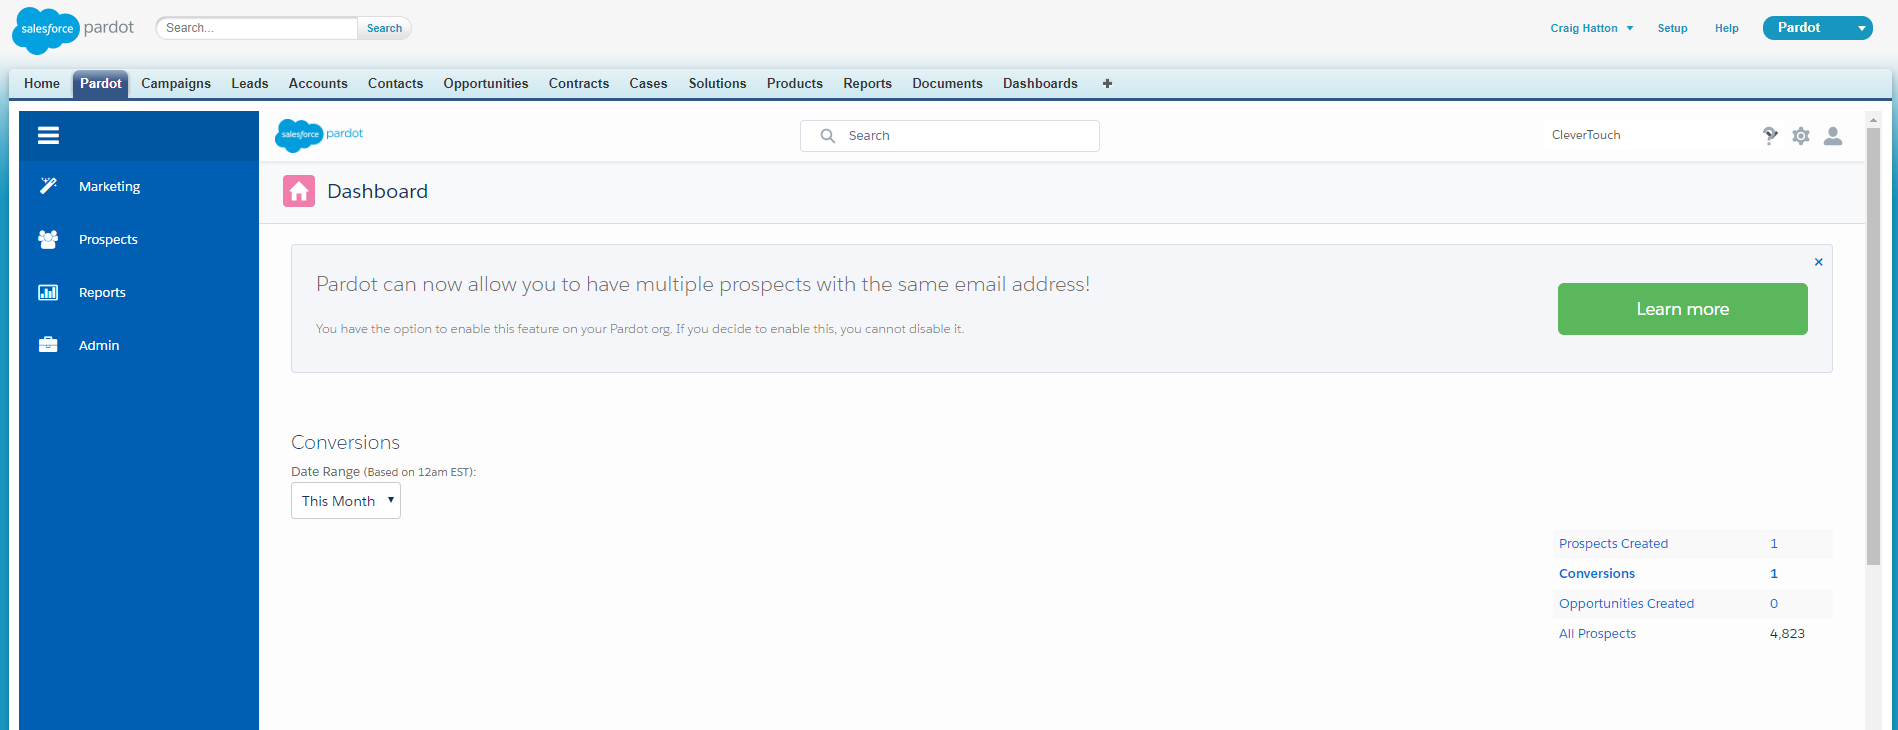Focus the Pardot Search input field
The width and height of the screenshot is (1898, 730).
[x=950, y=136]
